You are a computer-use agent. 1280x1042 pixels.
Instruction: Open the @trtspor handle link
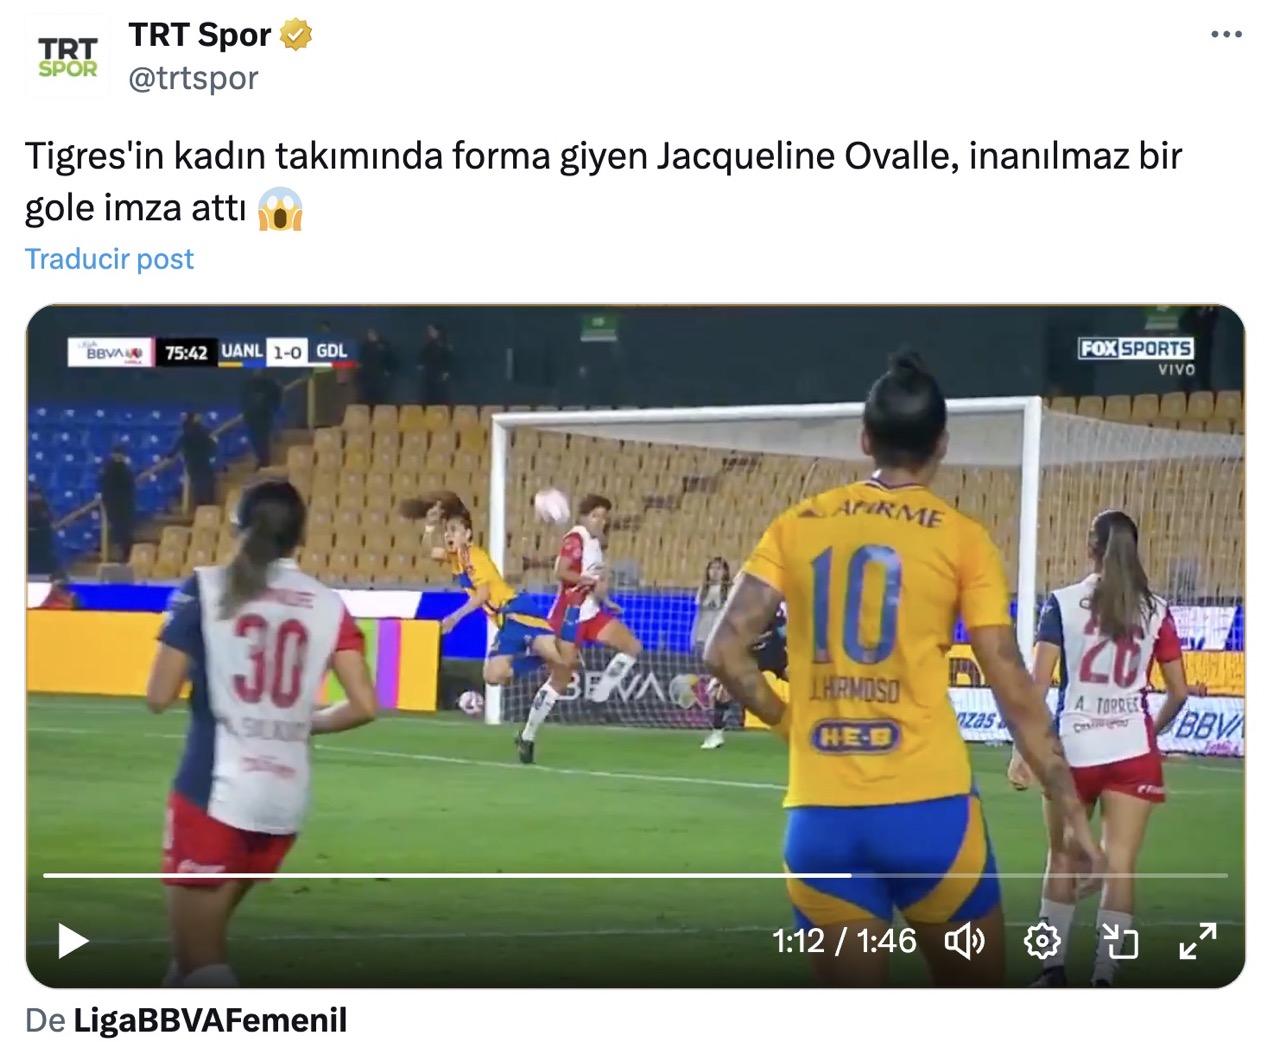tap(193, 78)
